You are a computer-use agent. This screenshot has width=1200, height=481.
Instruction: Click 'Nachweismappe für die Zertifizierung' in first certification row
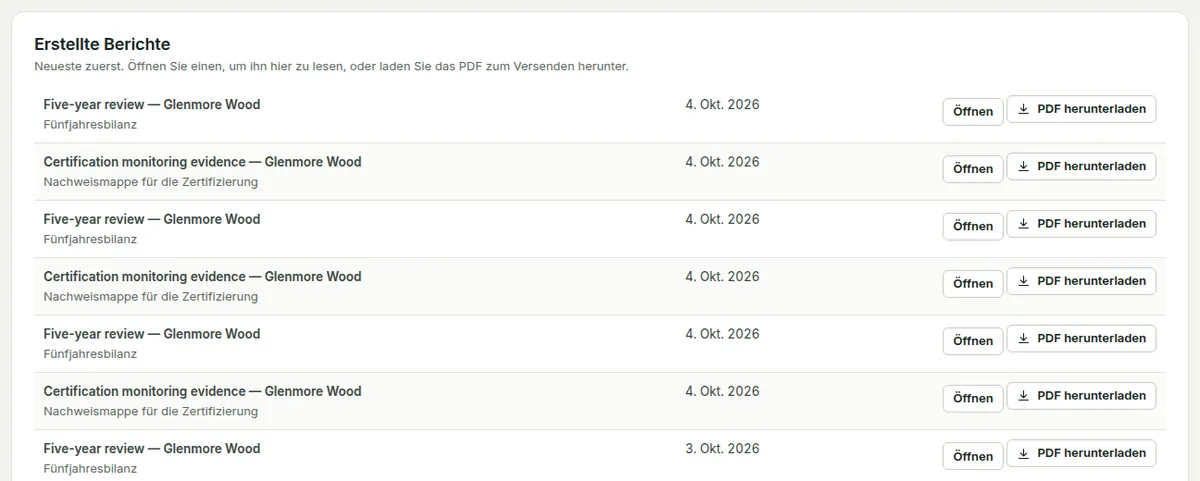(x=151, y=182)
